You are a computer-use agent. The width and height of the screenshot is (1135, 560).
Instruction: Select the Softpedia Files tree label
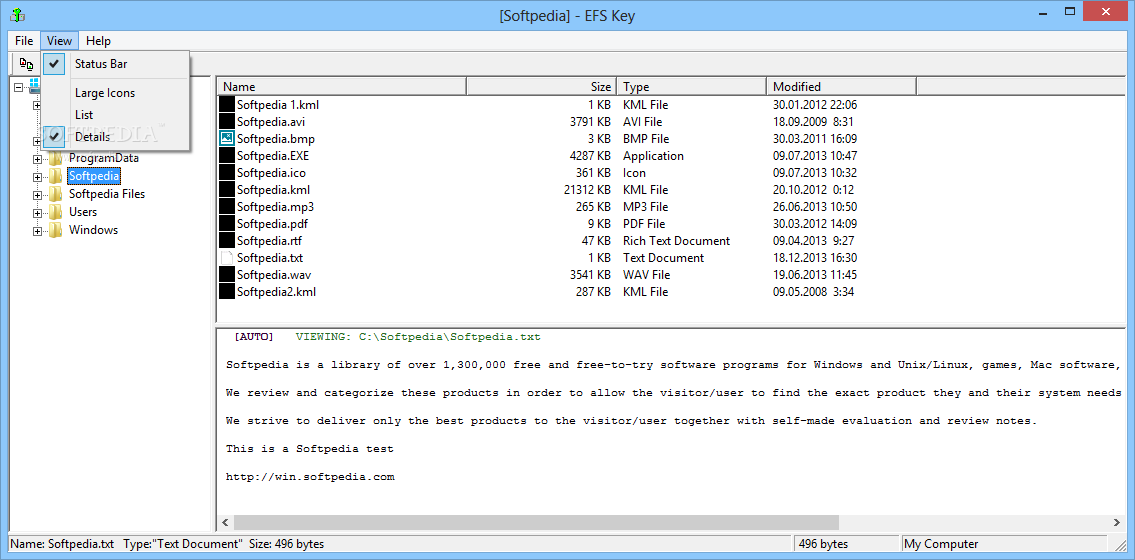point(106,194)
